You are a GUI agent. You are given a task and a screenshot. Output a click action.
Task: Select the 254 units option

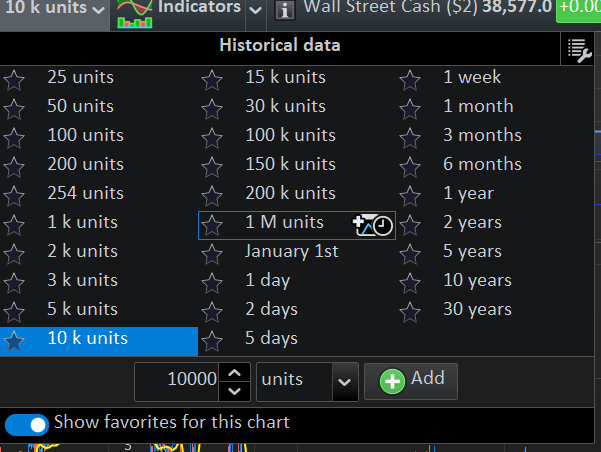[85, 193]
